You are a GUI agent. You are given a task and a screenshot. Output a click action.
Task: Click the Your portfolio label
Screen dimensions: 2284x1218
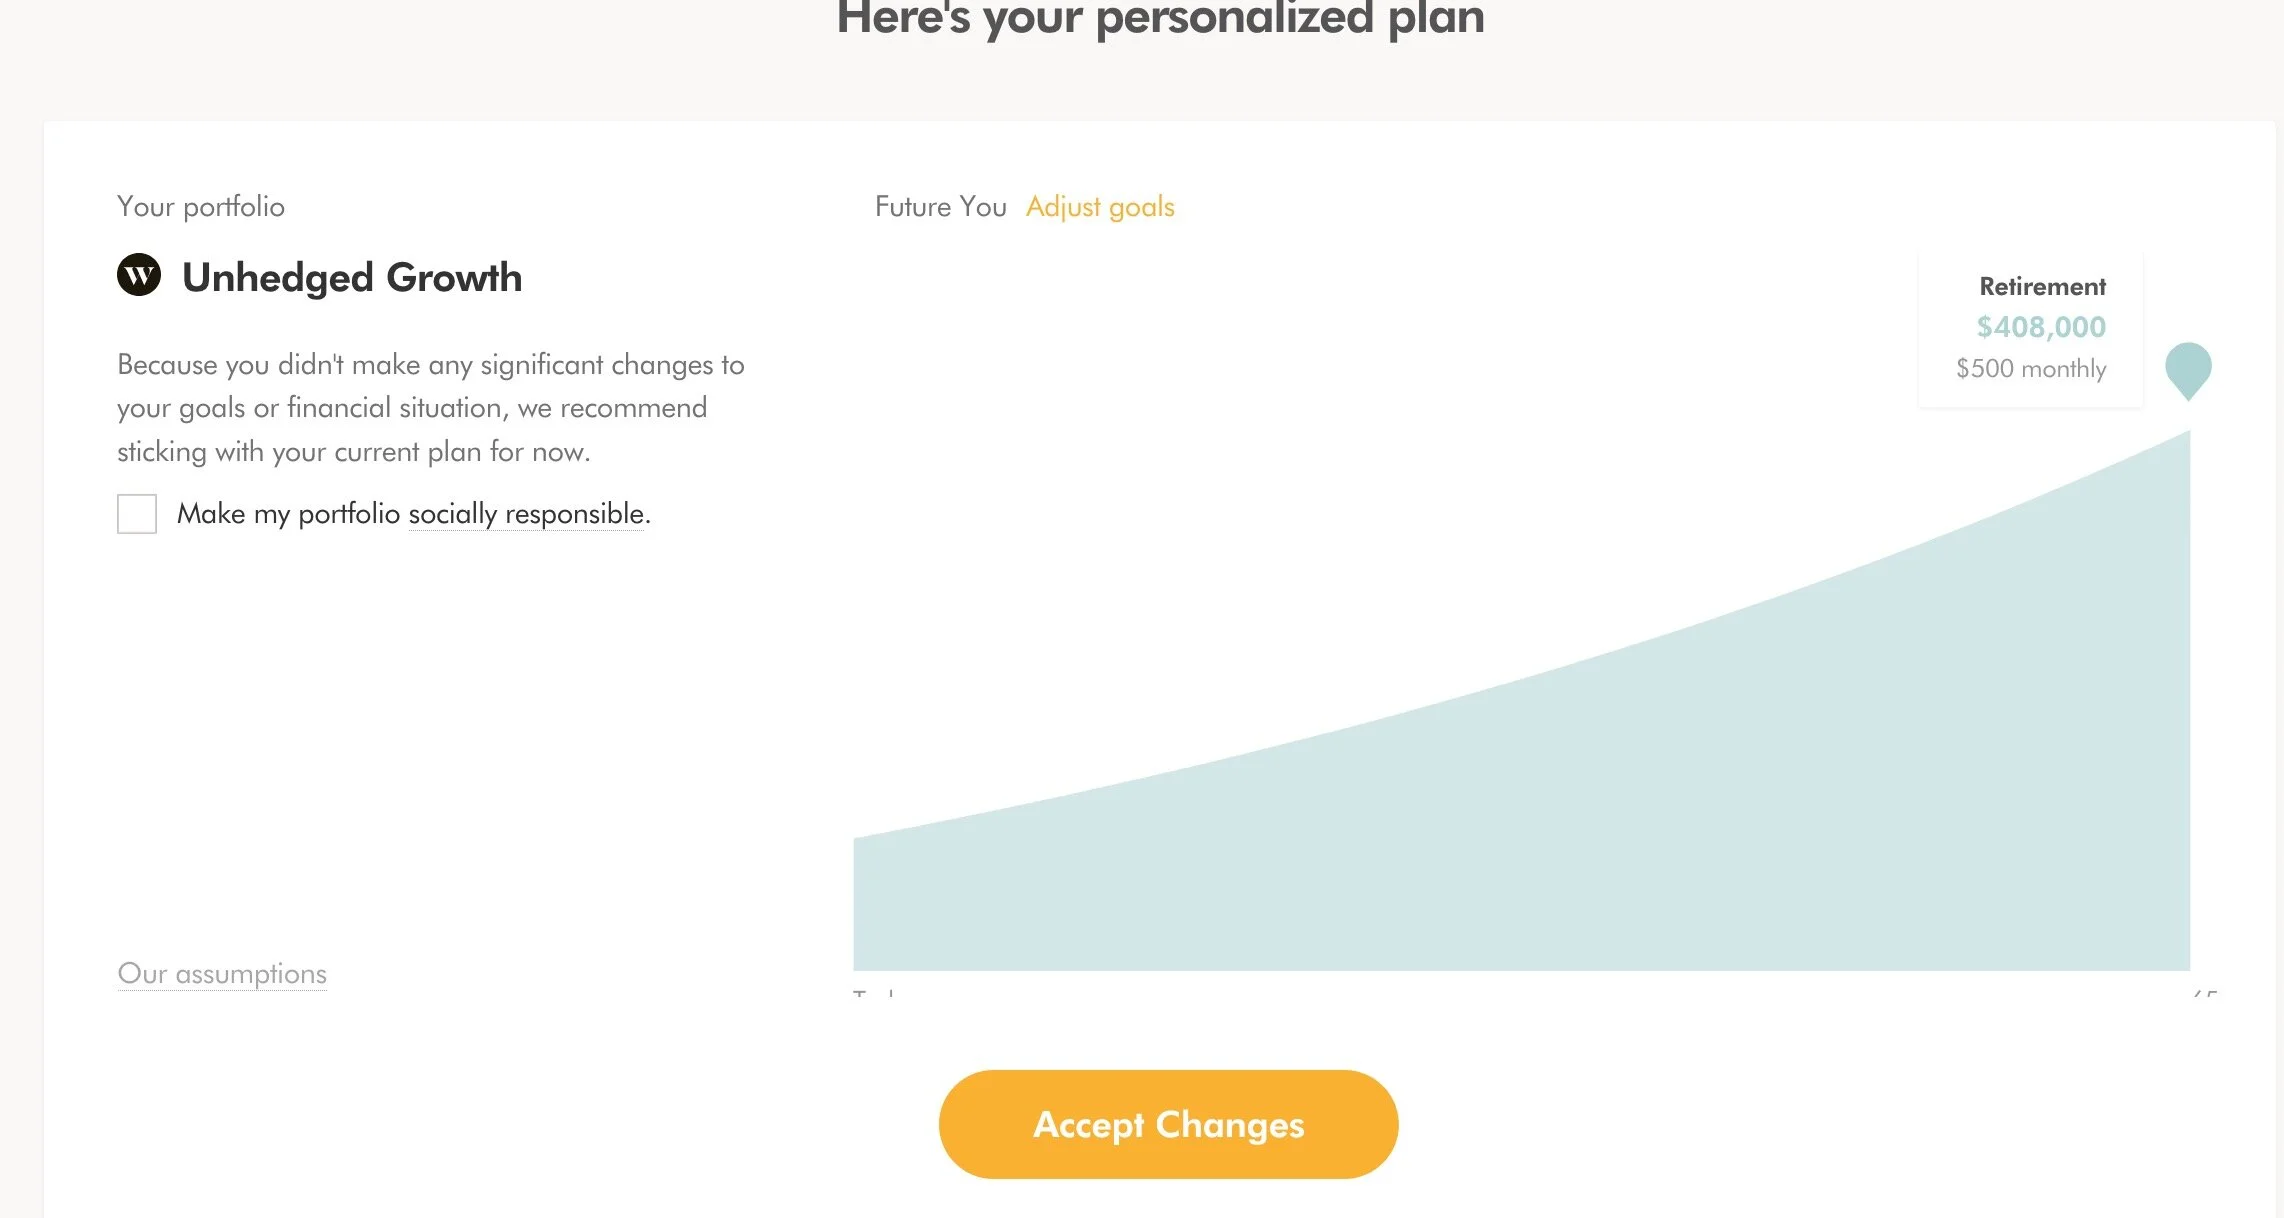[x=201, y=207]
